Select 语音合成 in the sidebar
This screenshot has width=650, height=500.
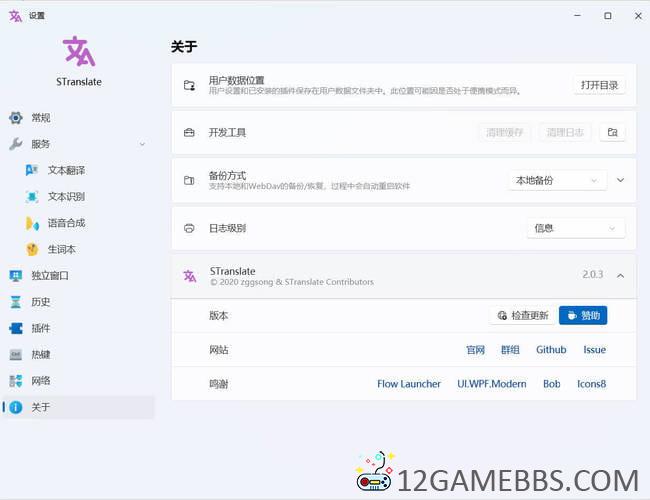tap(66, 222)
